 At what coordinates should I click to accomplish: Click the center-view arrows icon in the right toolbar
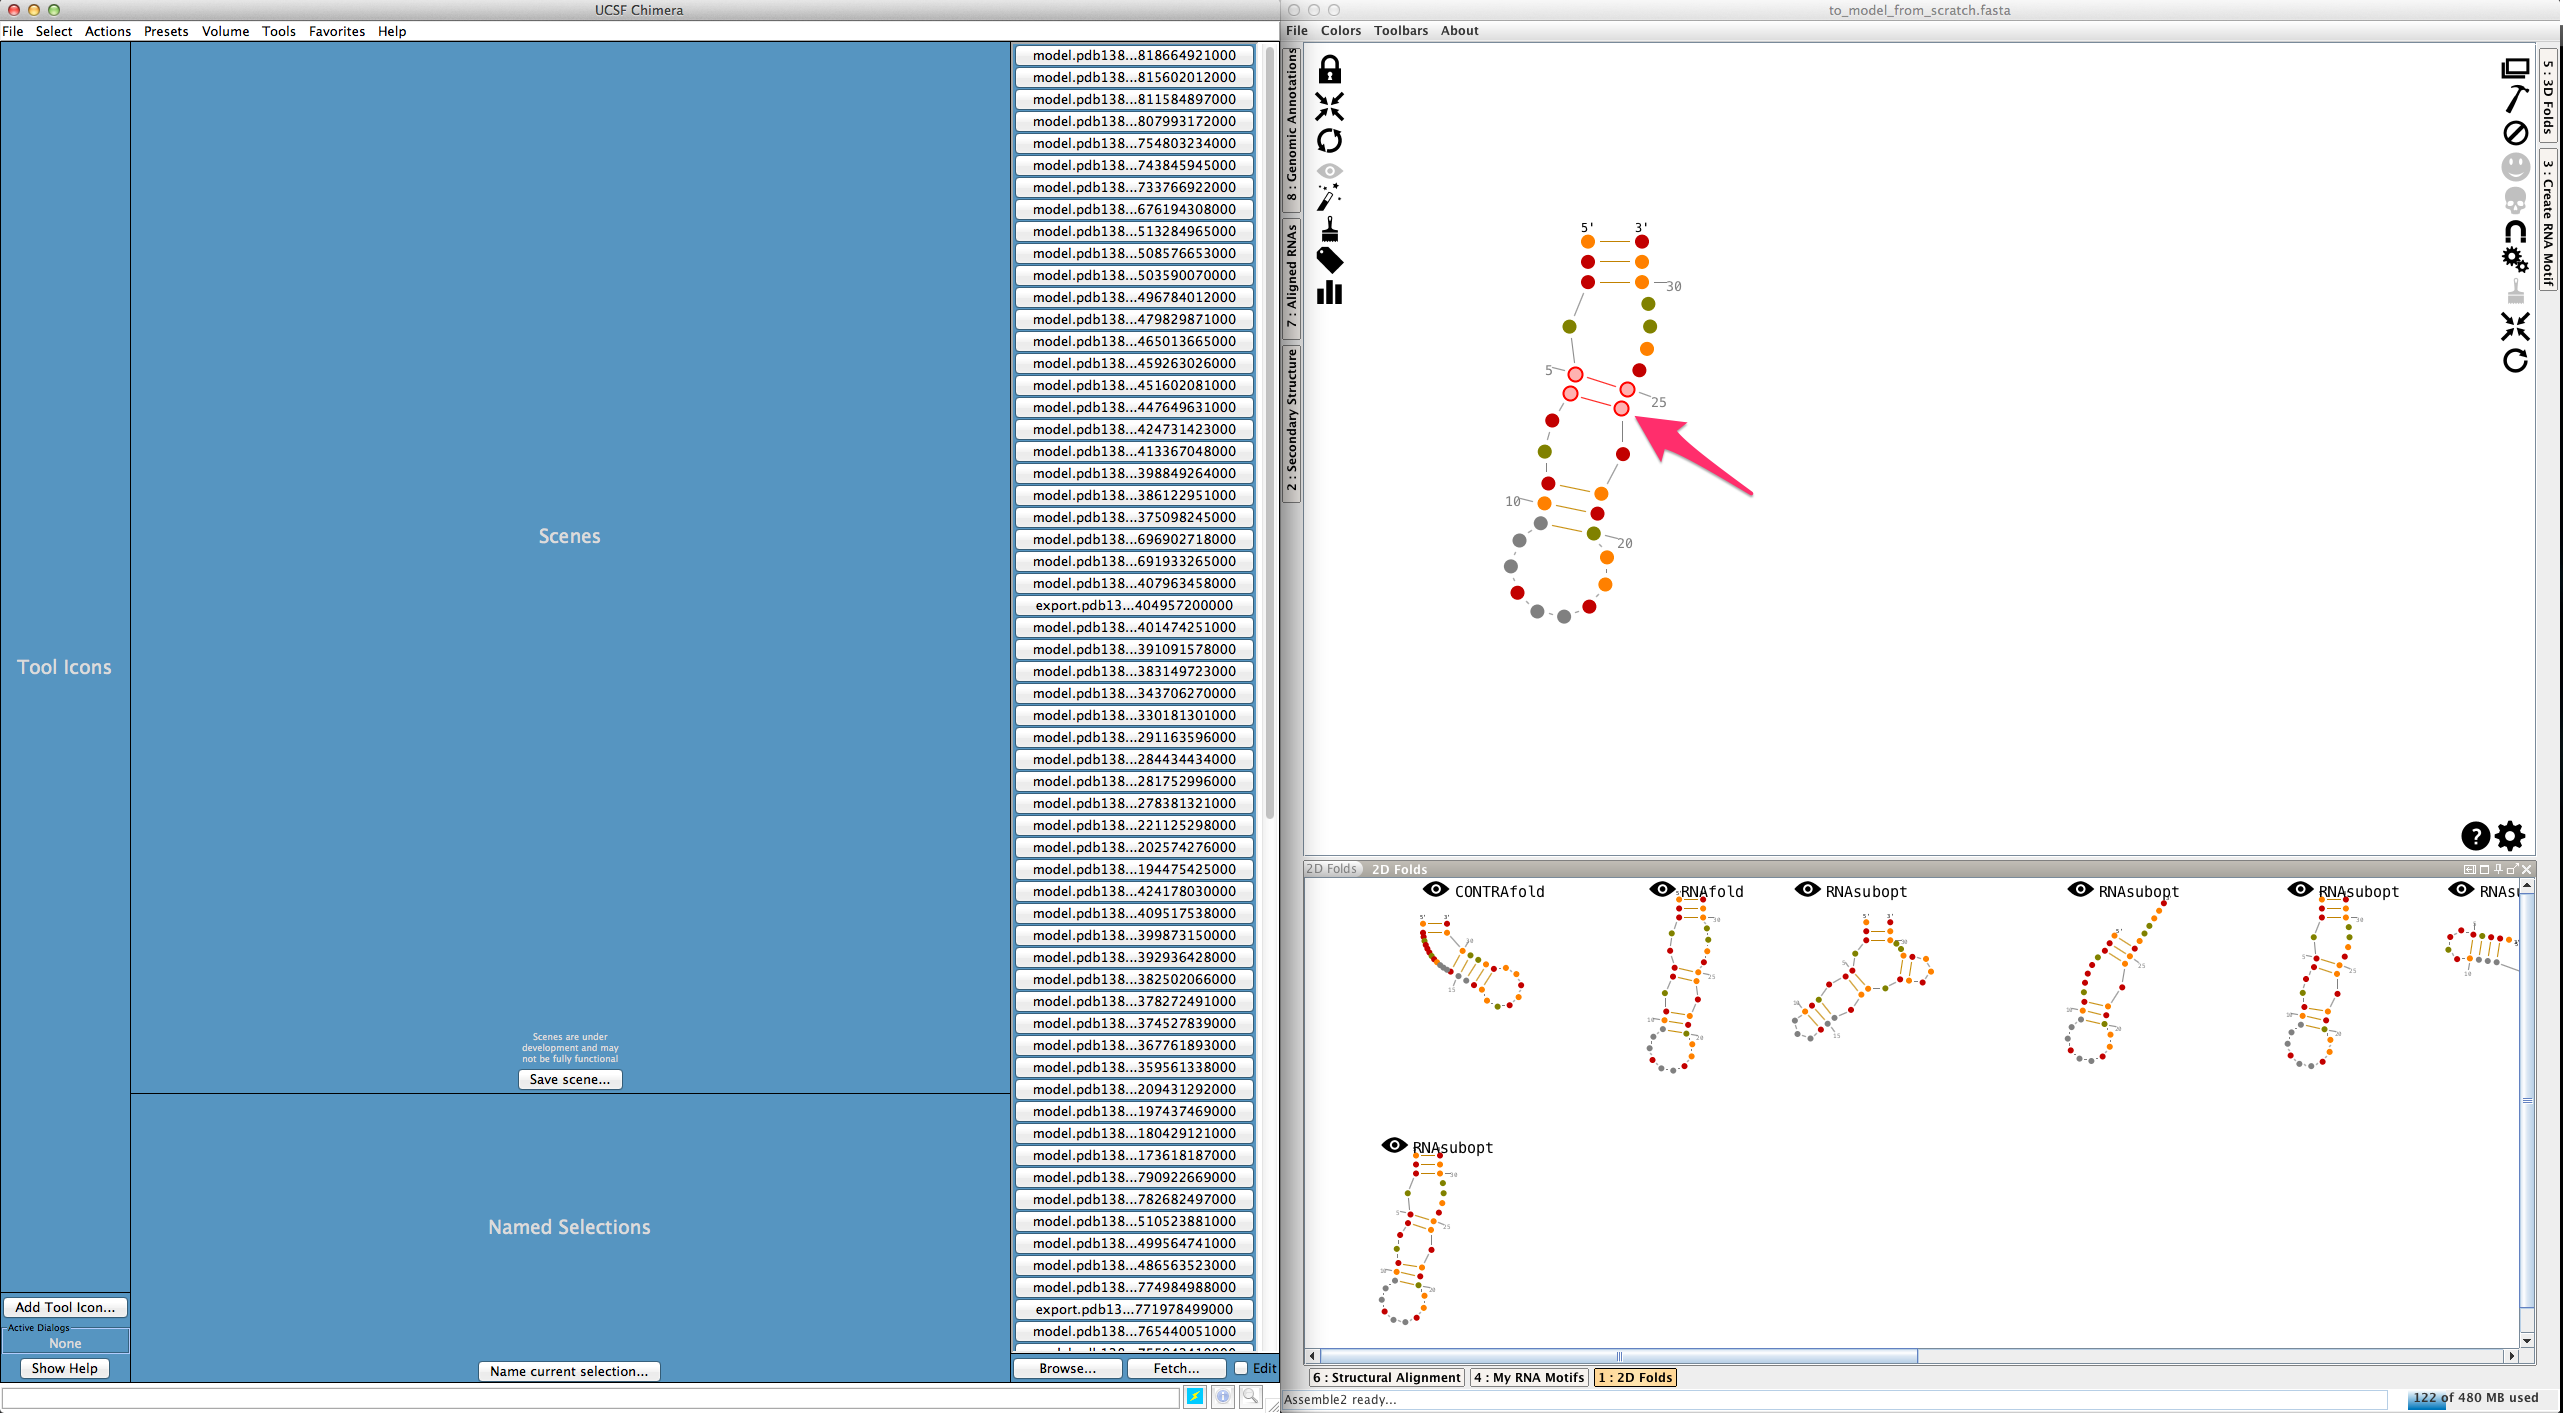[x=2515, y=326]
